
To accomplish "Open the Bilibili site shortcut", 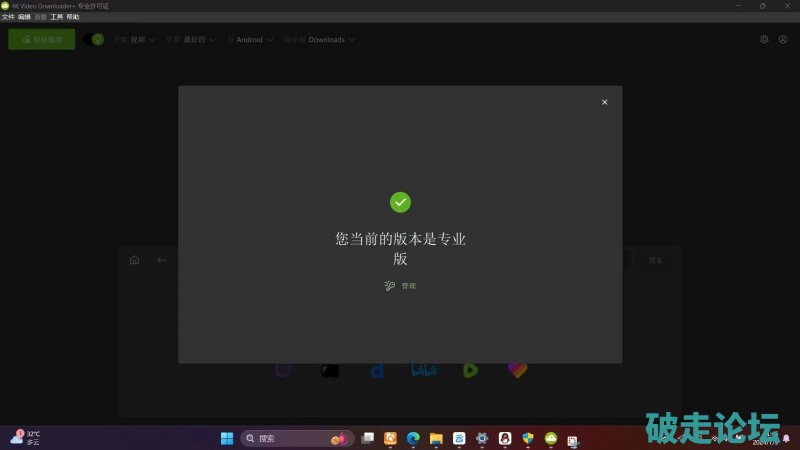I will click(424, 370).
